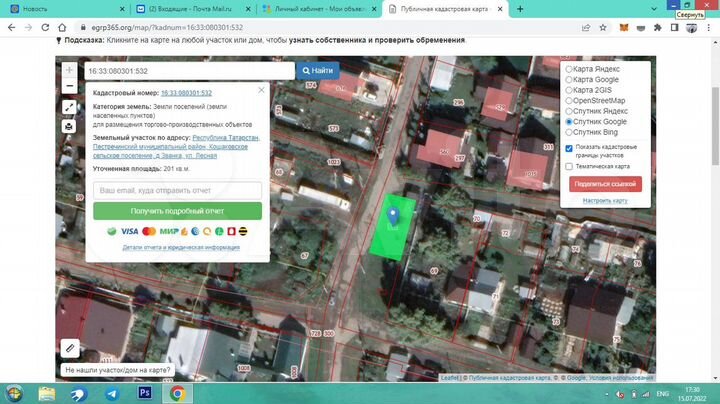
Task: Toggle Показать кадастровые границы участков checkbox
Action: (569, 148)
